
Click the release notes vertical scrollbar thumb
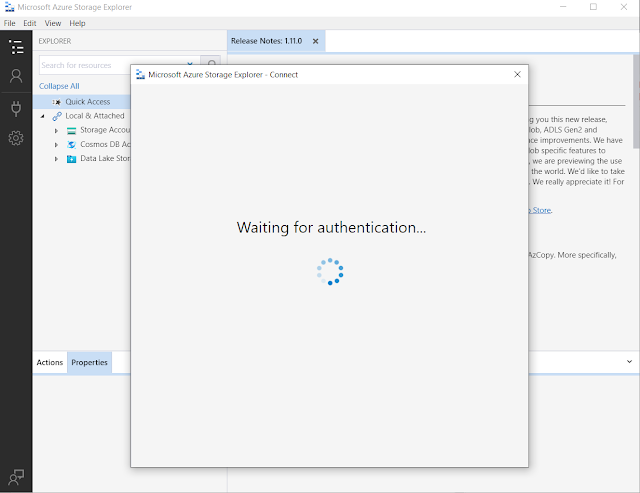coord(636,101)
